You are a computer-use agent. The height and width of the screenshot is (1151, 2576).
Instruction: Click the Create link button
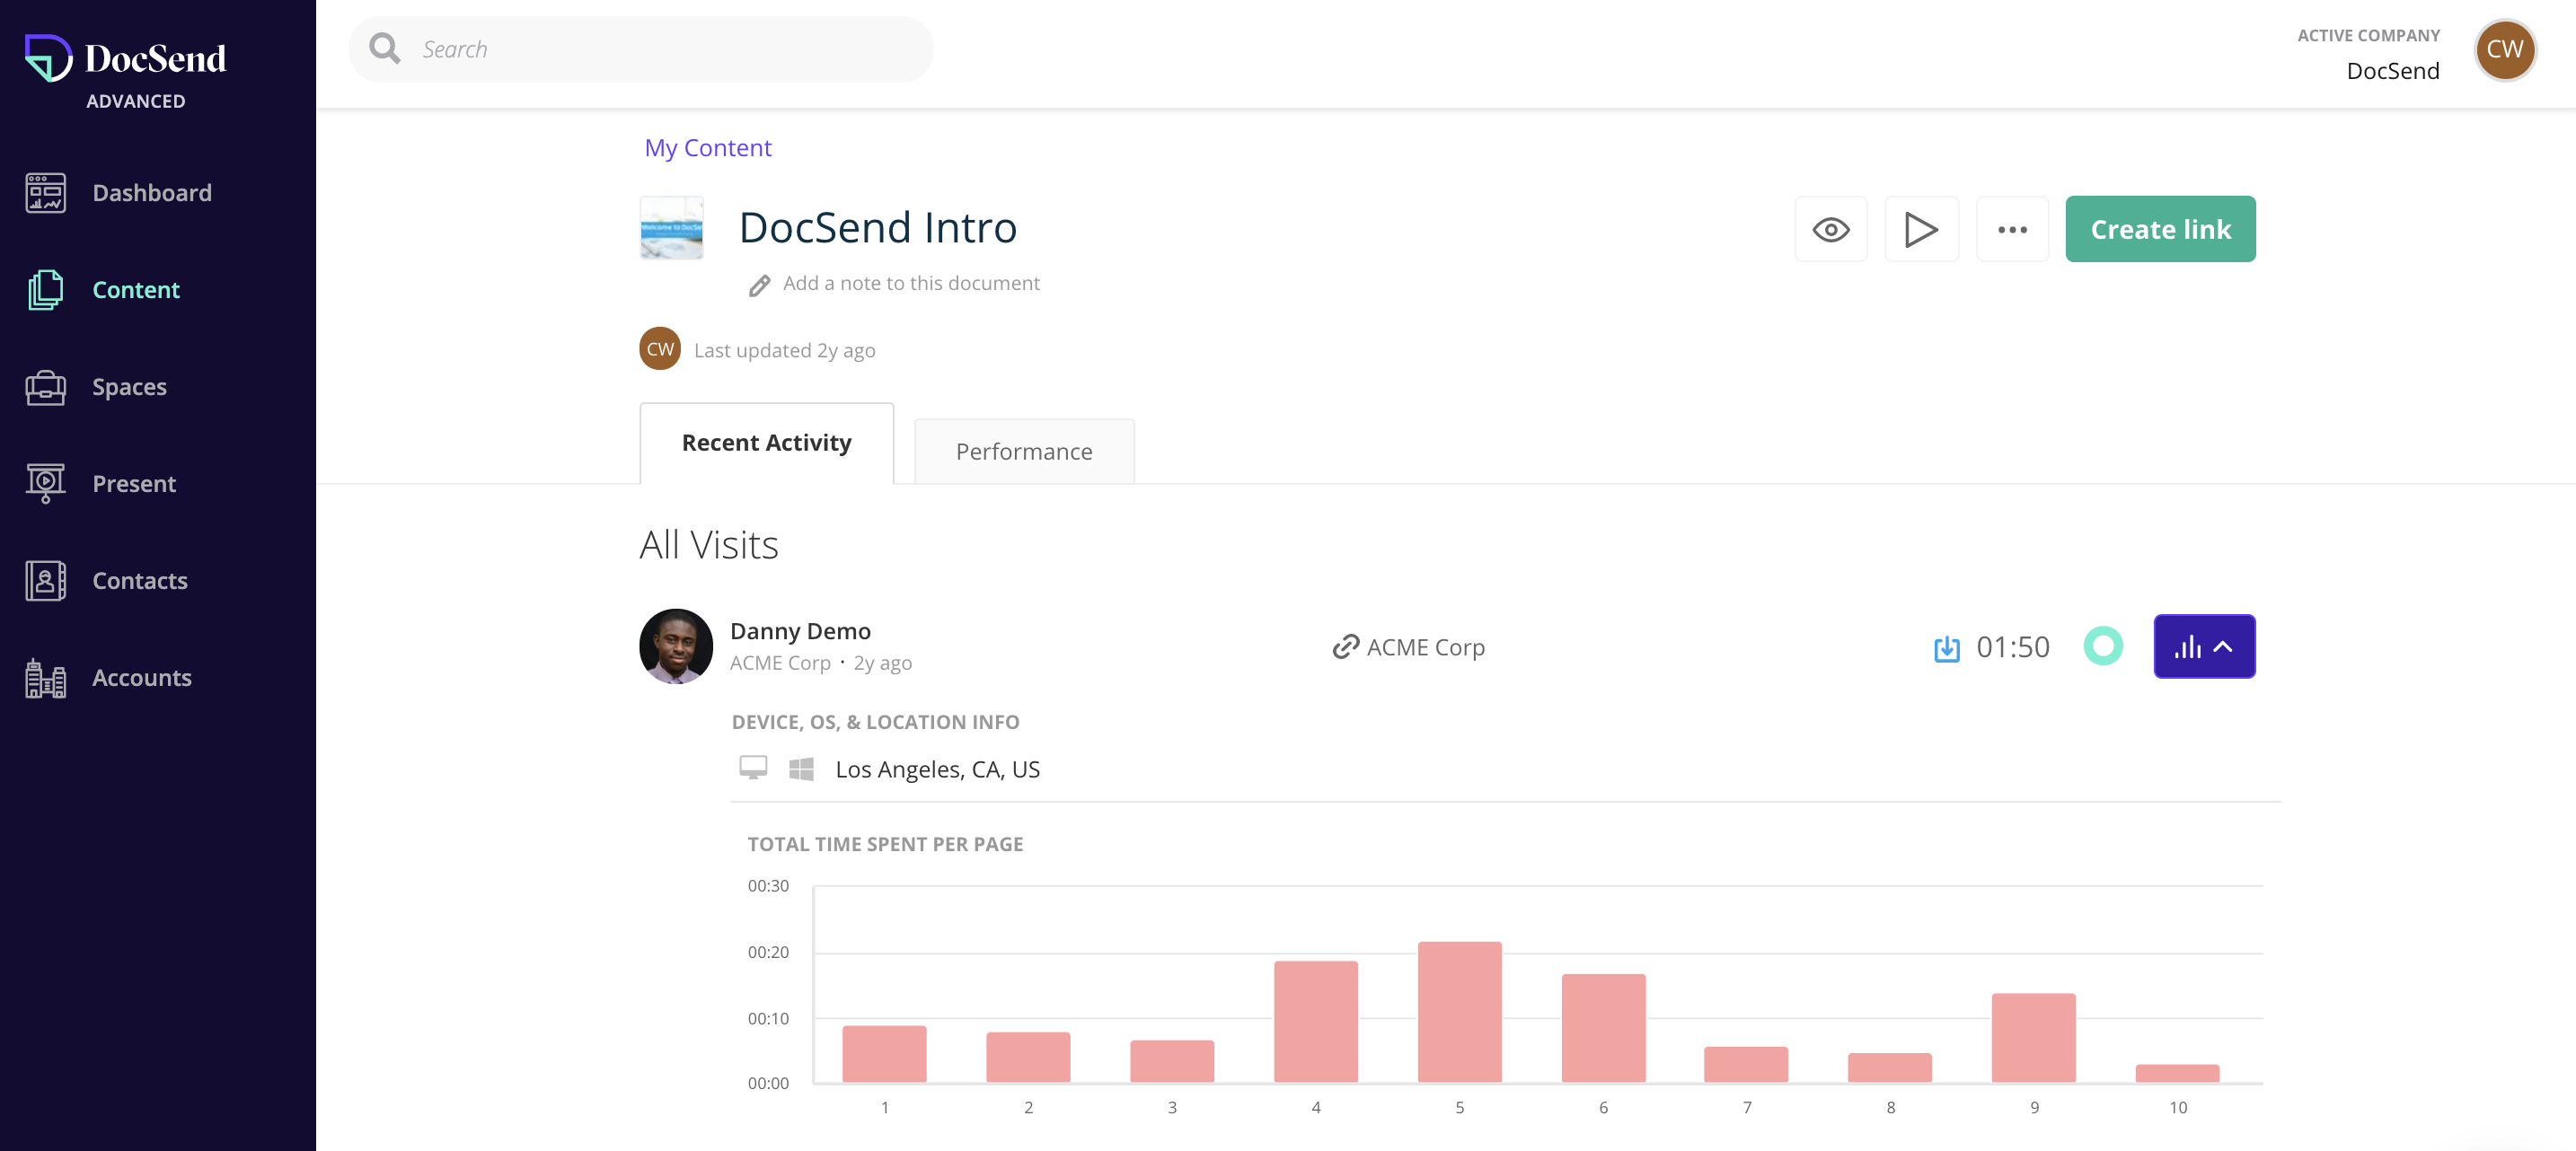pos(2160,229)
